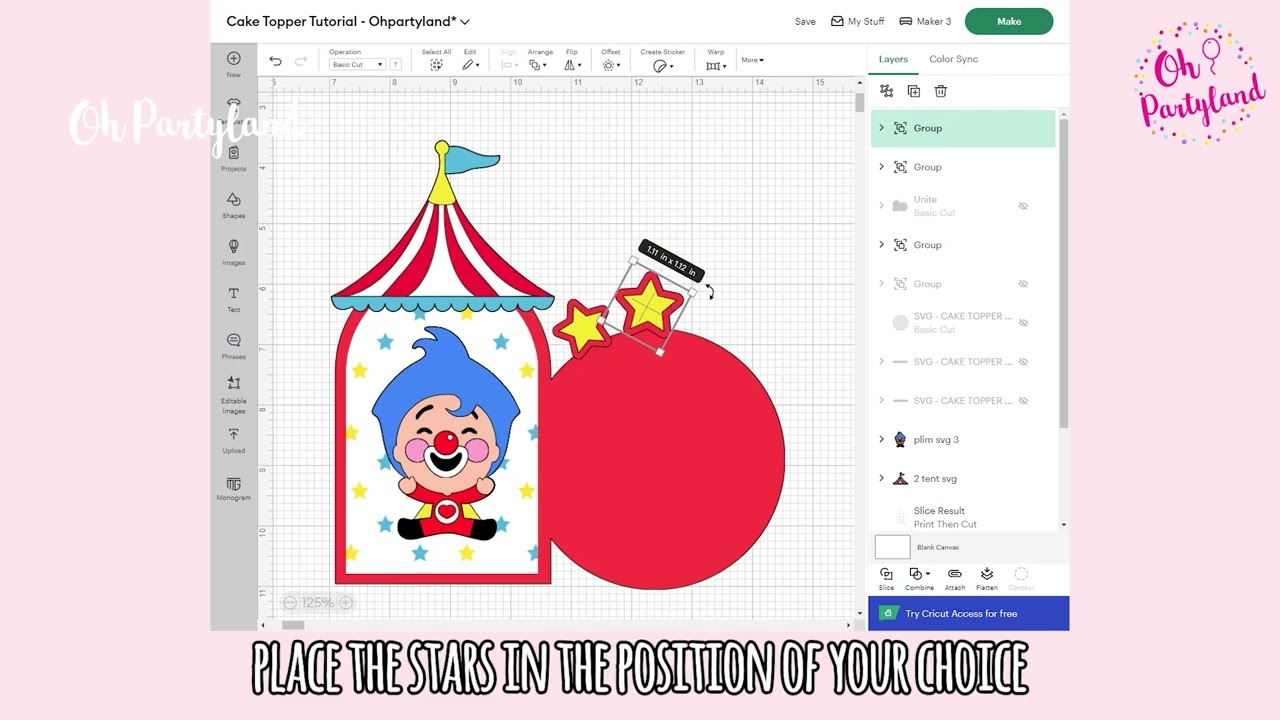Expand the highlighted top Group layer
1280x720 pixels.
(881, 128)
